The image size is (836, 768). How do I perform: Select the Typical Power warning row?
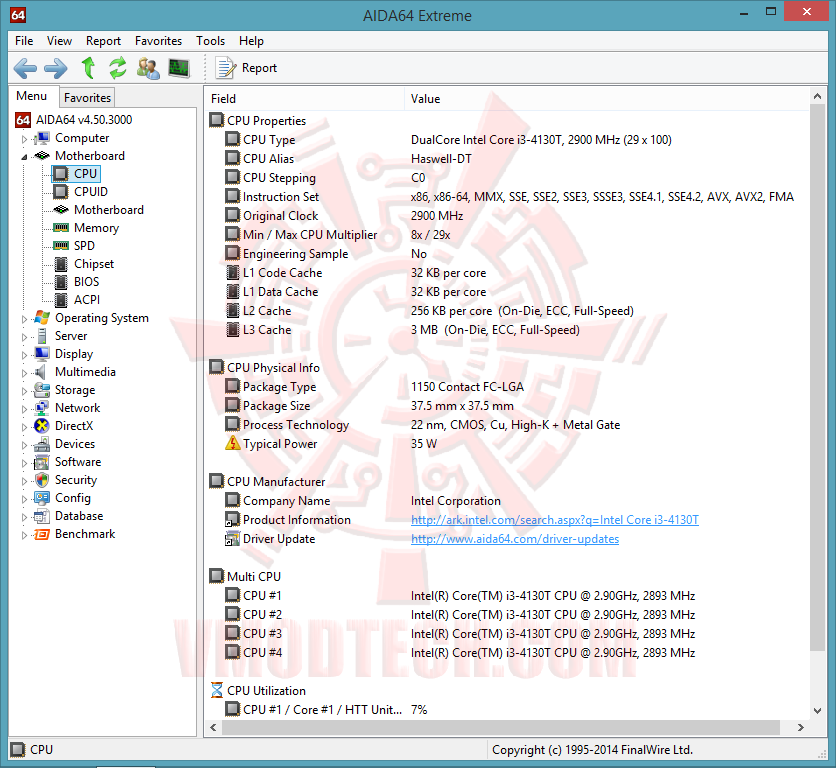point(507,444)
